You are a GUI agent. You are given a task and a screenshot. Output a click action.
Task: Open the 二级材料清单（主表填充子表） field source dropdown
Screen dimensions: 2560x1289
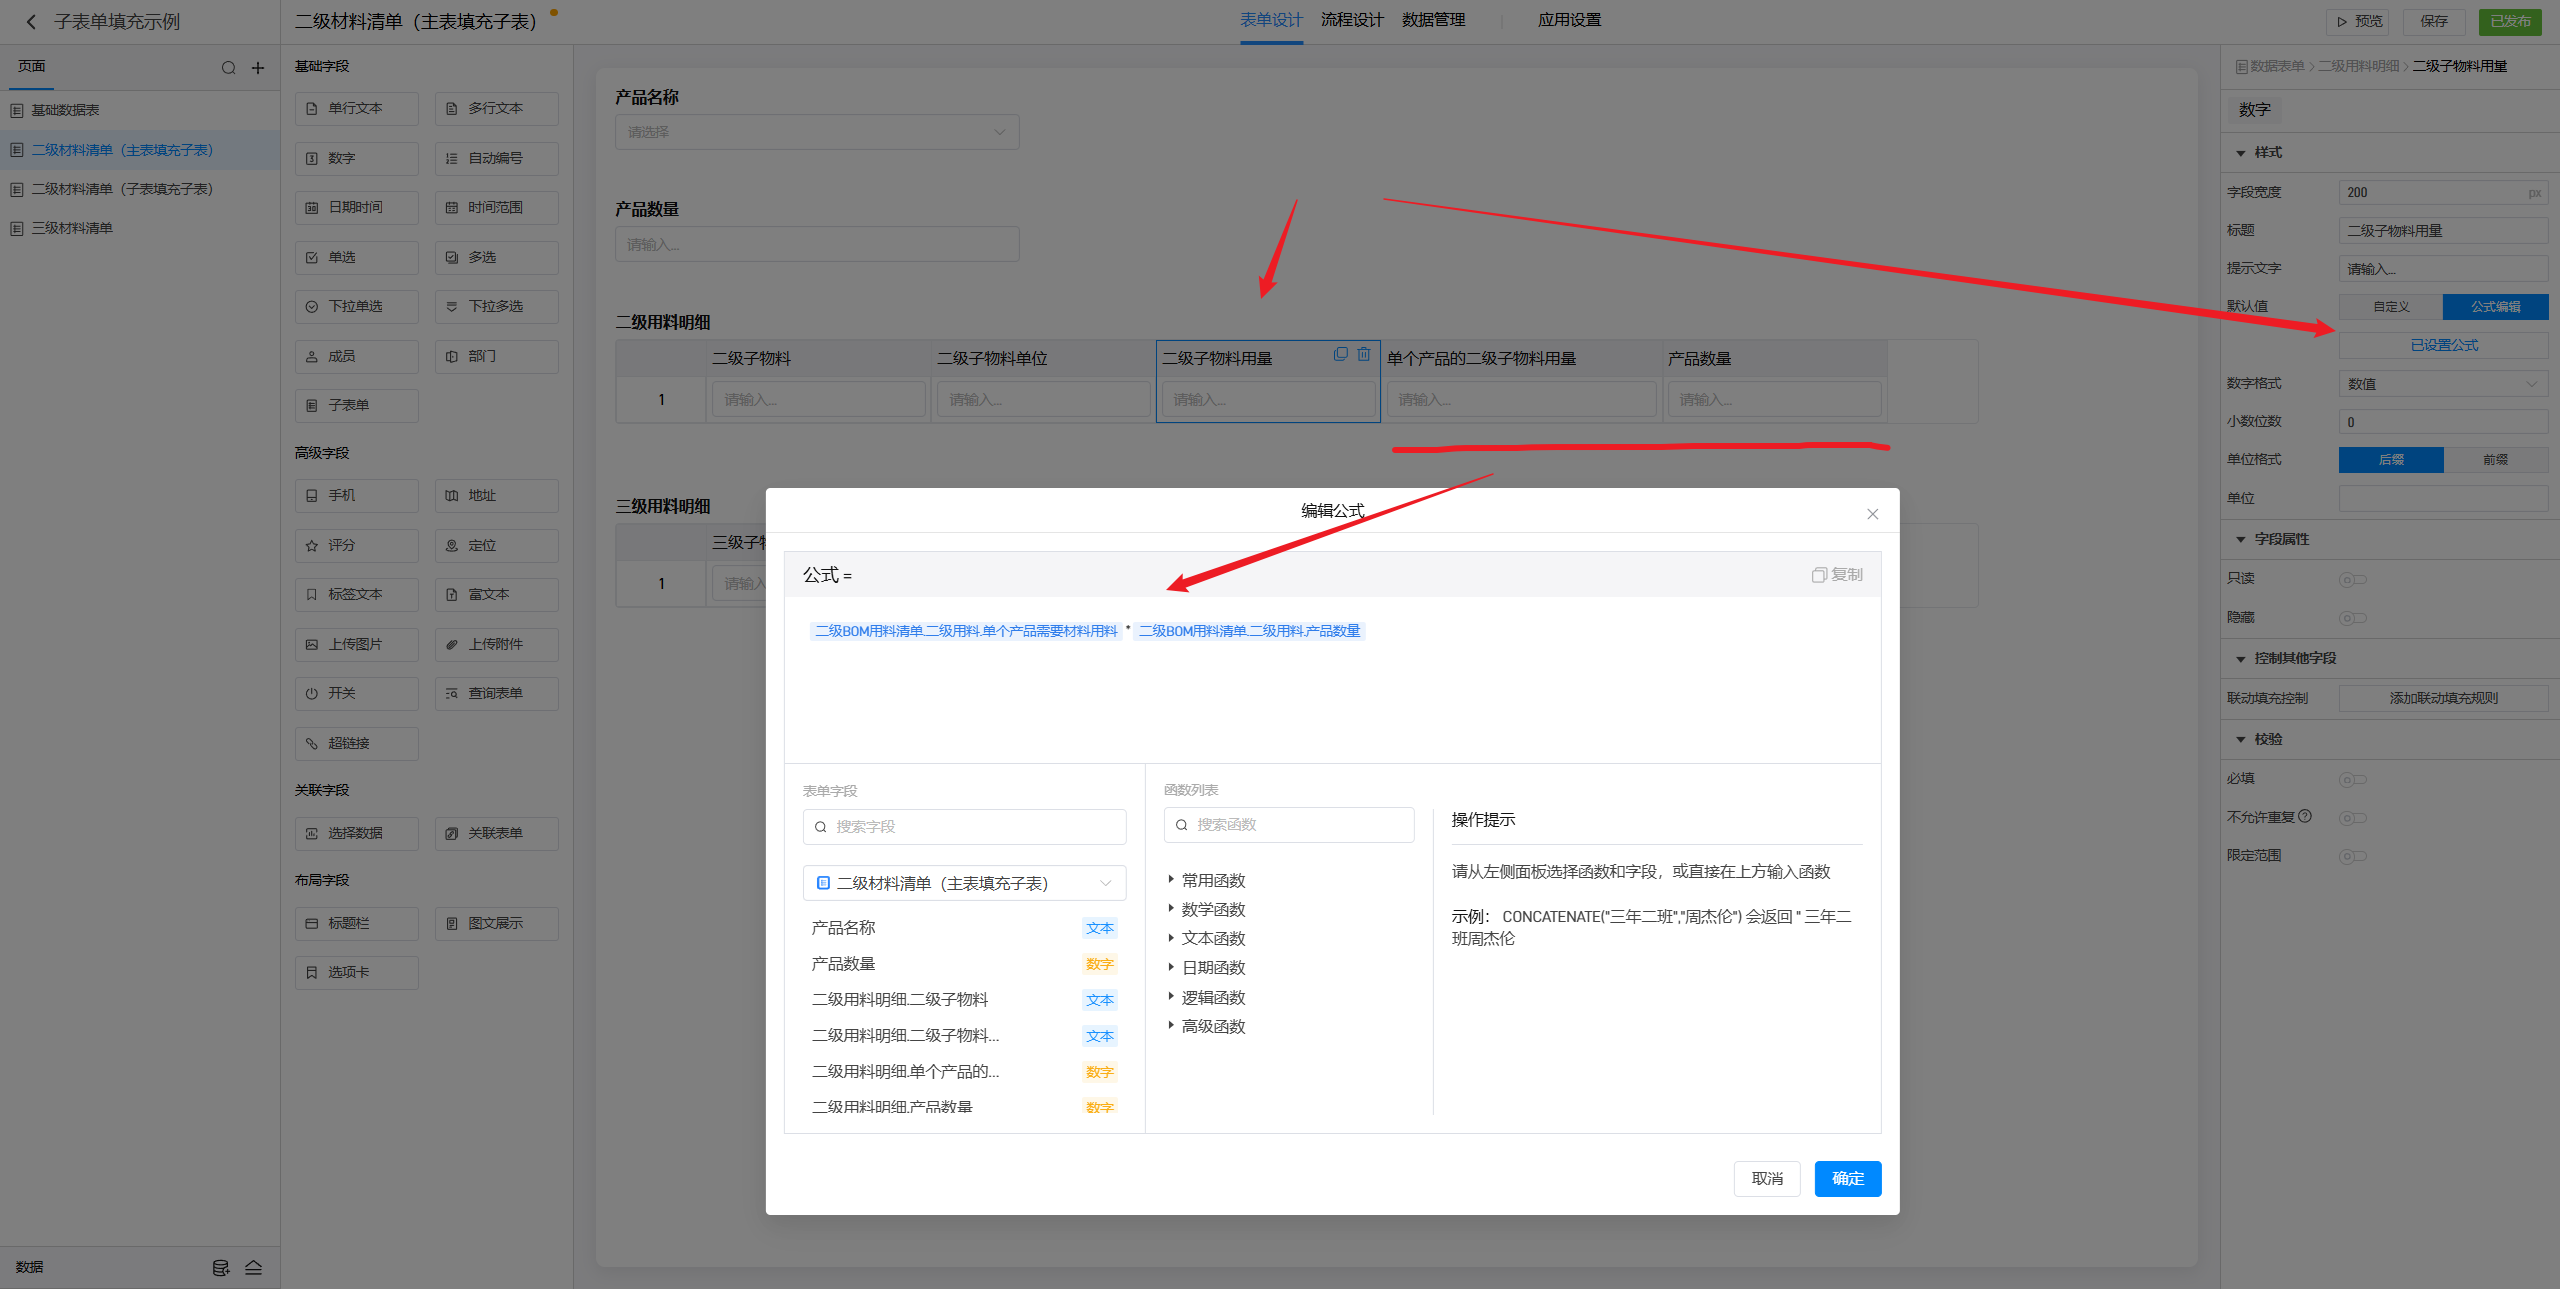pyautogui.click(x=964, y=883)
